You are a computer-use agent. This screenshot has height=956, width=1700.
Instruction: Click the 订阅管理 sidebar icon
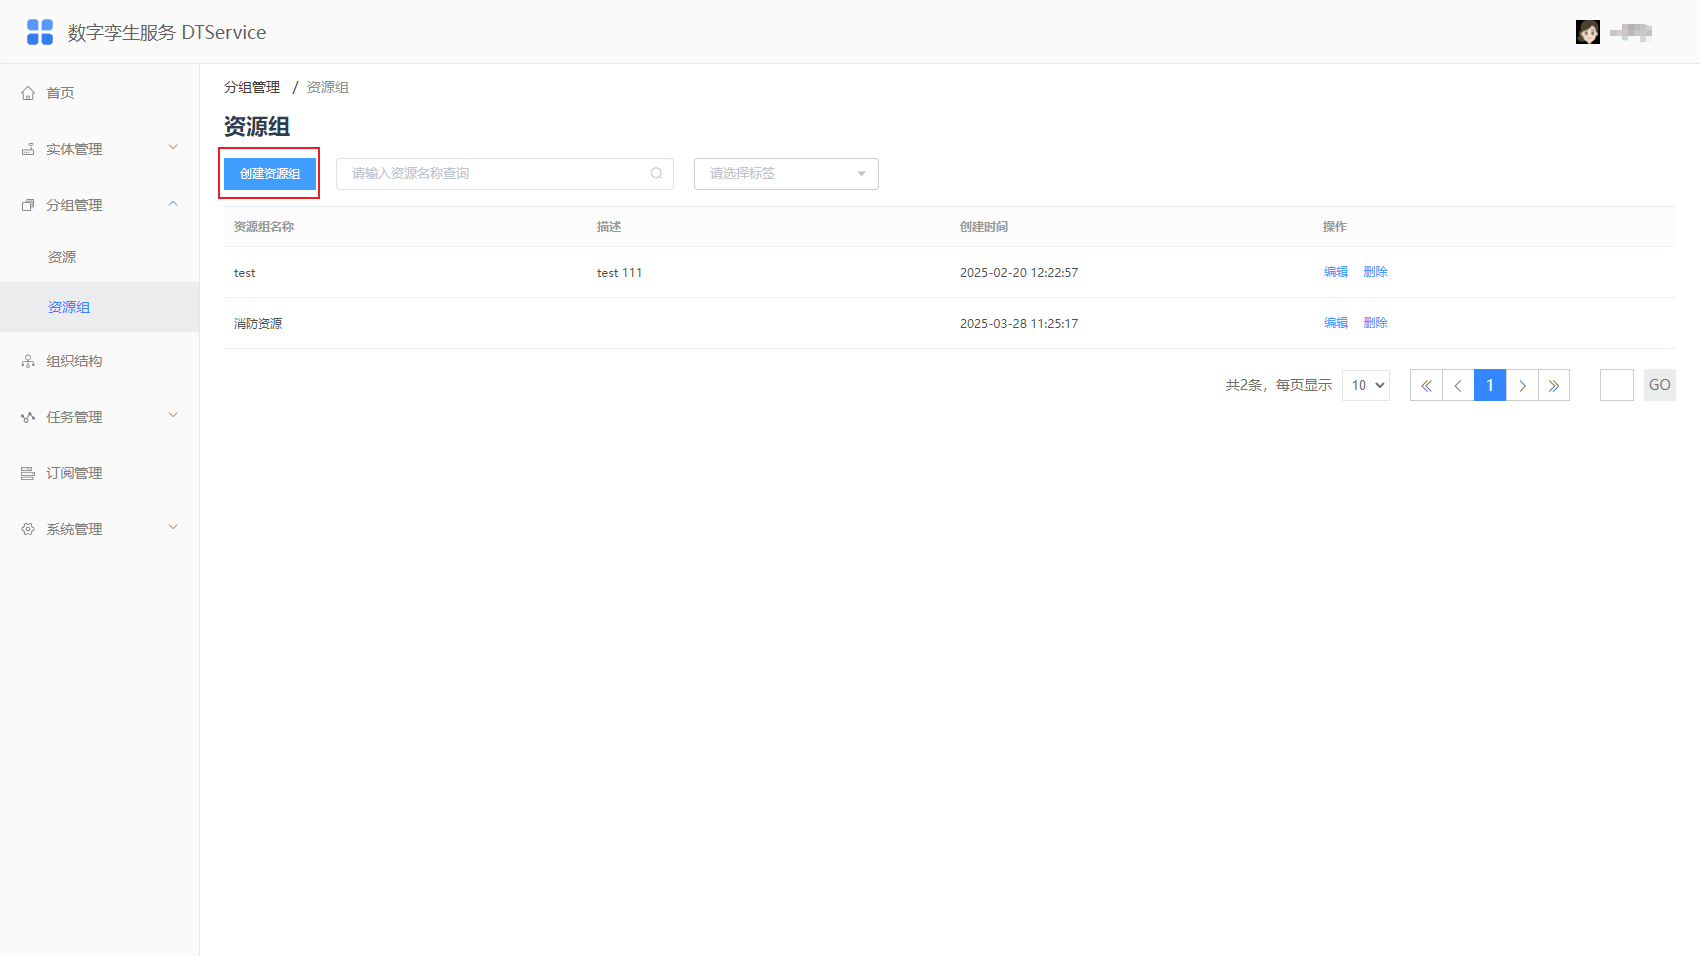pyautogui.click(x=28, y=473)
